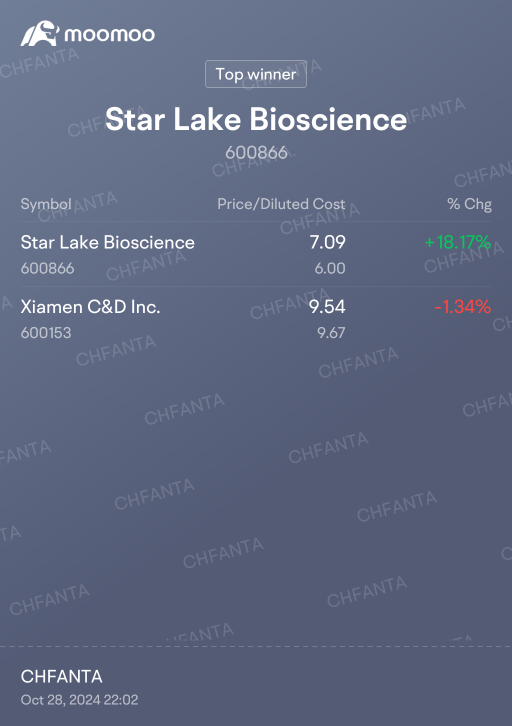The image size is (512, 726).
Task: Click ticker code 600866 under the headline
Action: [256, 153]
